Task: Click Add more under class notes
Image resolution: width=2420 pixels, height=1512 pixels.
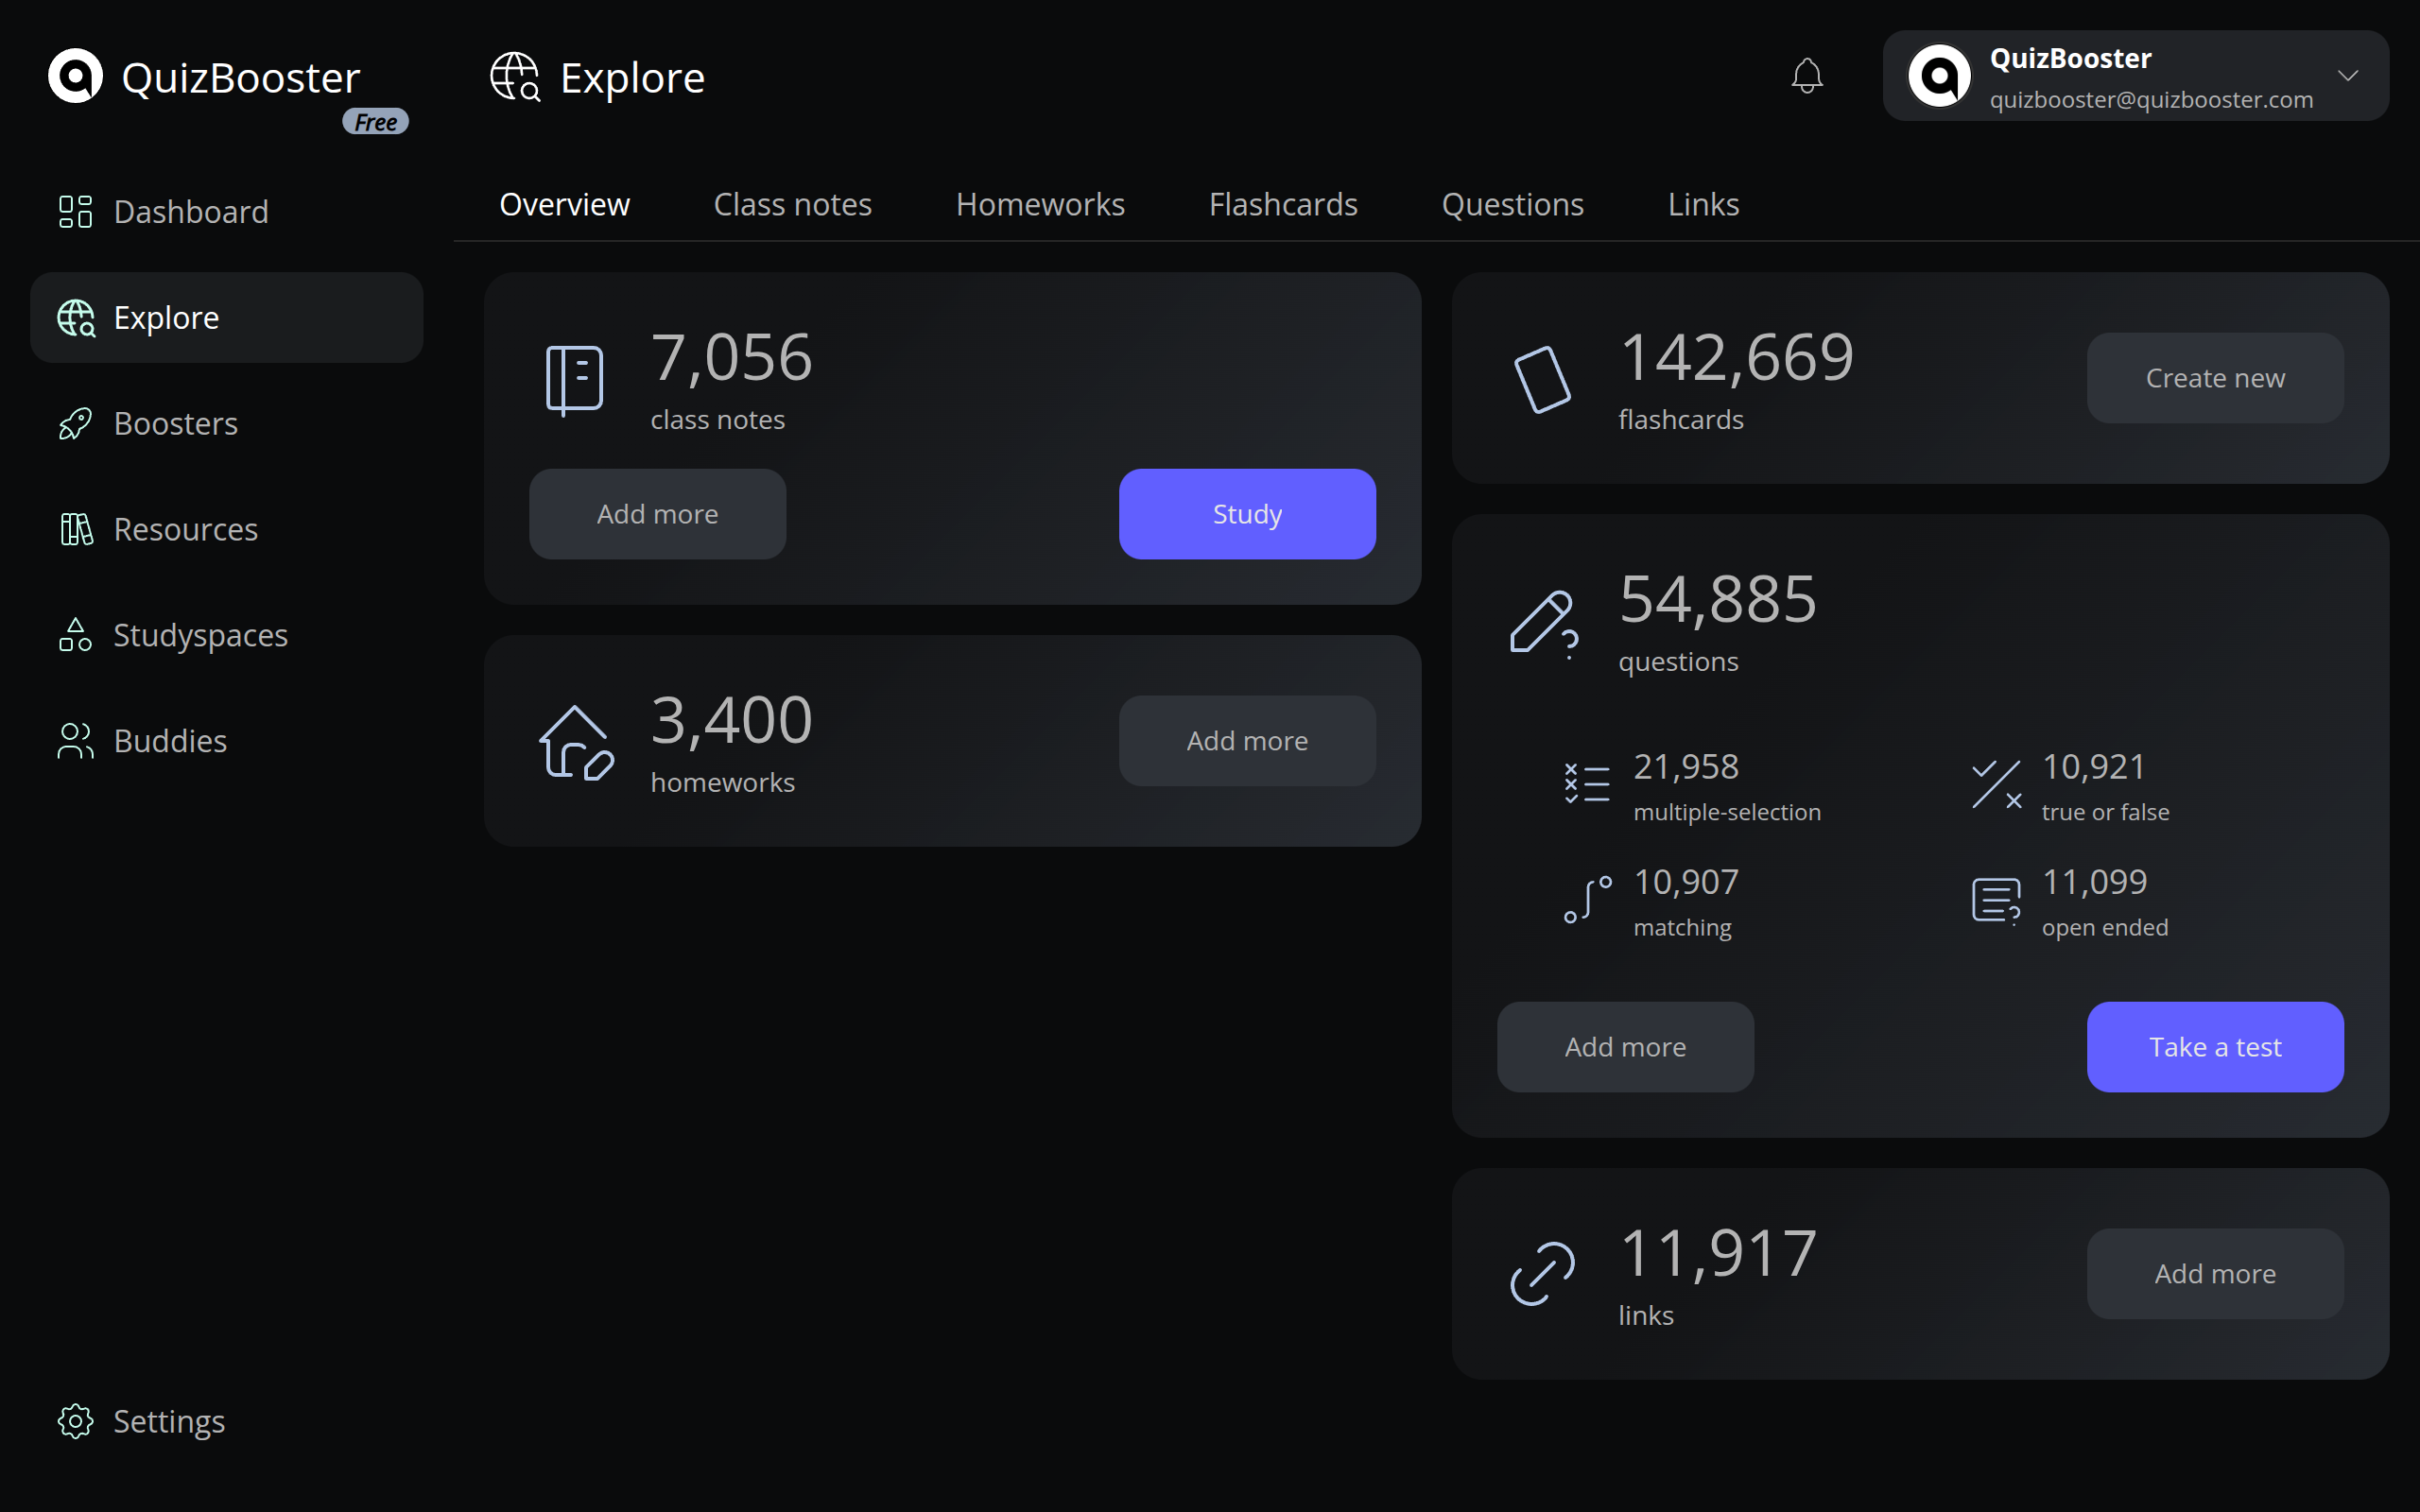Action: point(657,514)
